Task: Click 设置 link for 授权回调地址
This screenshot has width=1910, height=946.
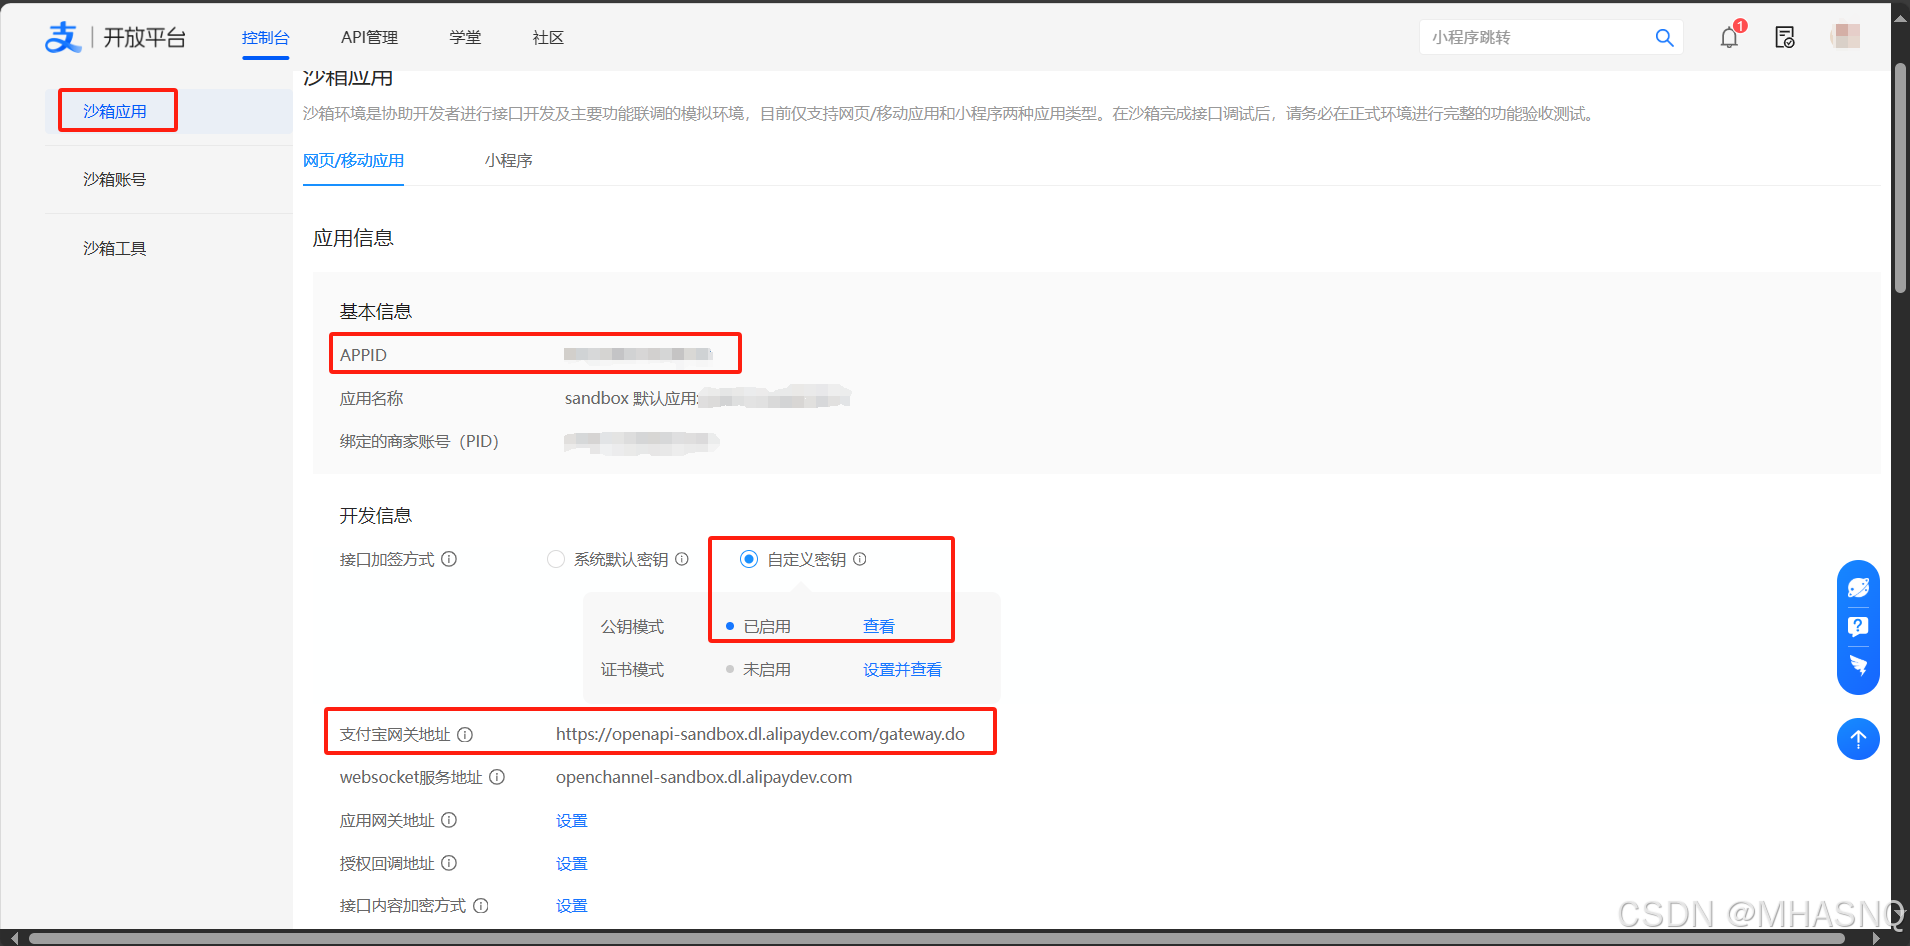Action: click(x=572, y=863)
